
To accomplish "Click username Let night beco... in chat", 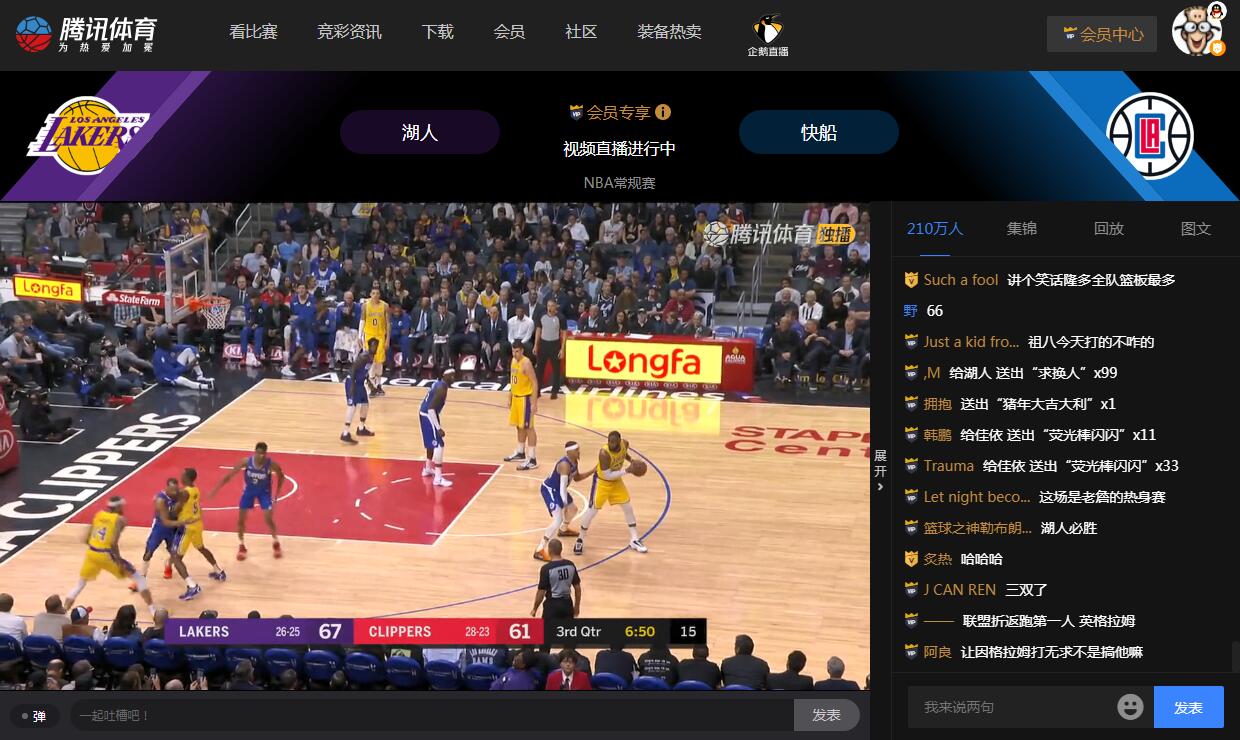I will (x=977, y=497).
